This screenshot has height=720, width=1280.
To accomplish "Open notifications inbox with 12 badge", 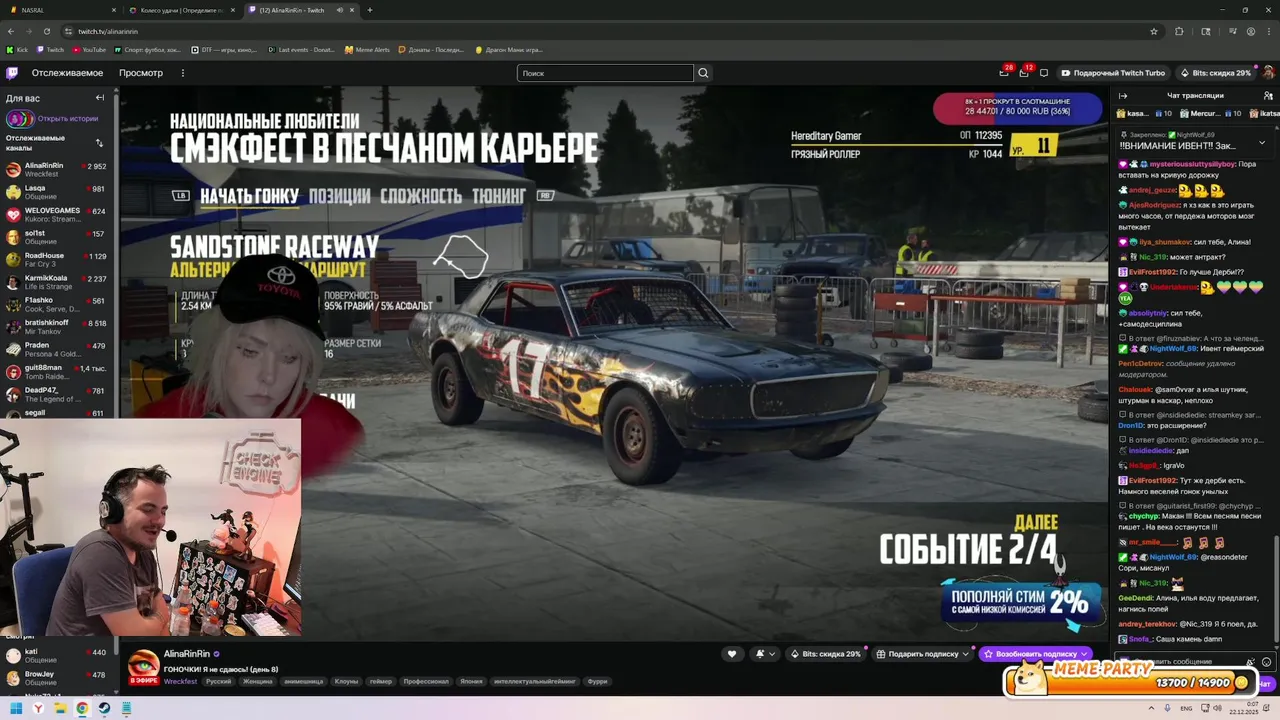I will [1024, 73].
